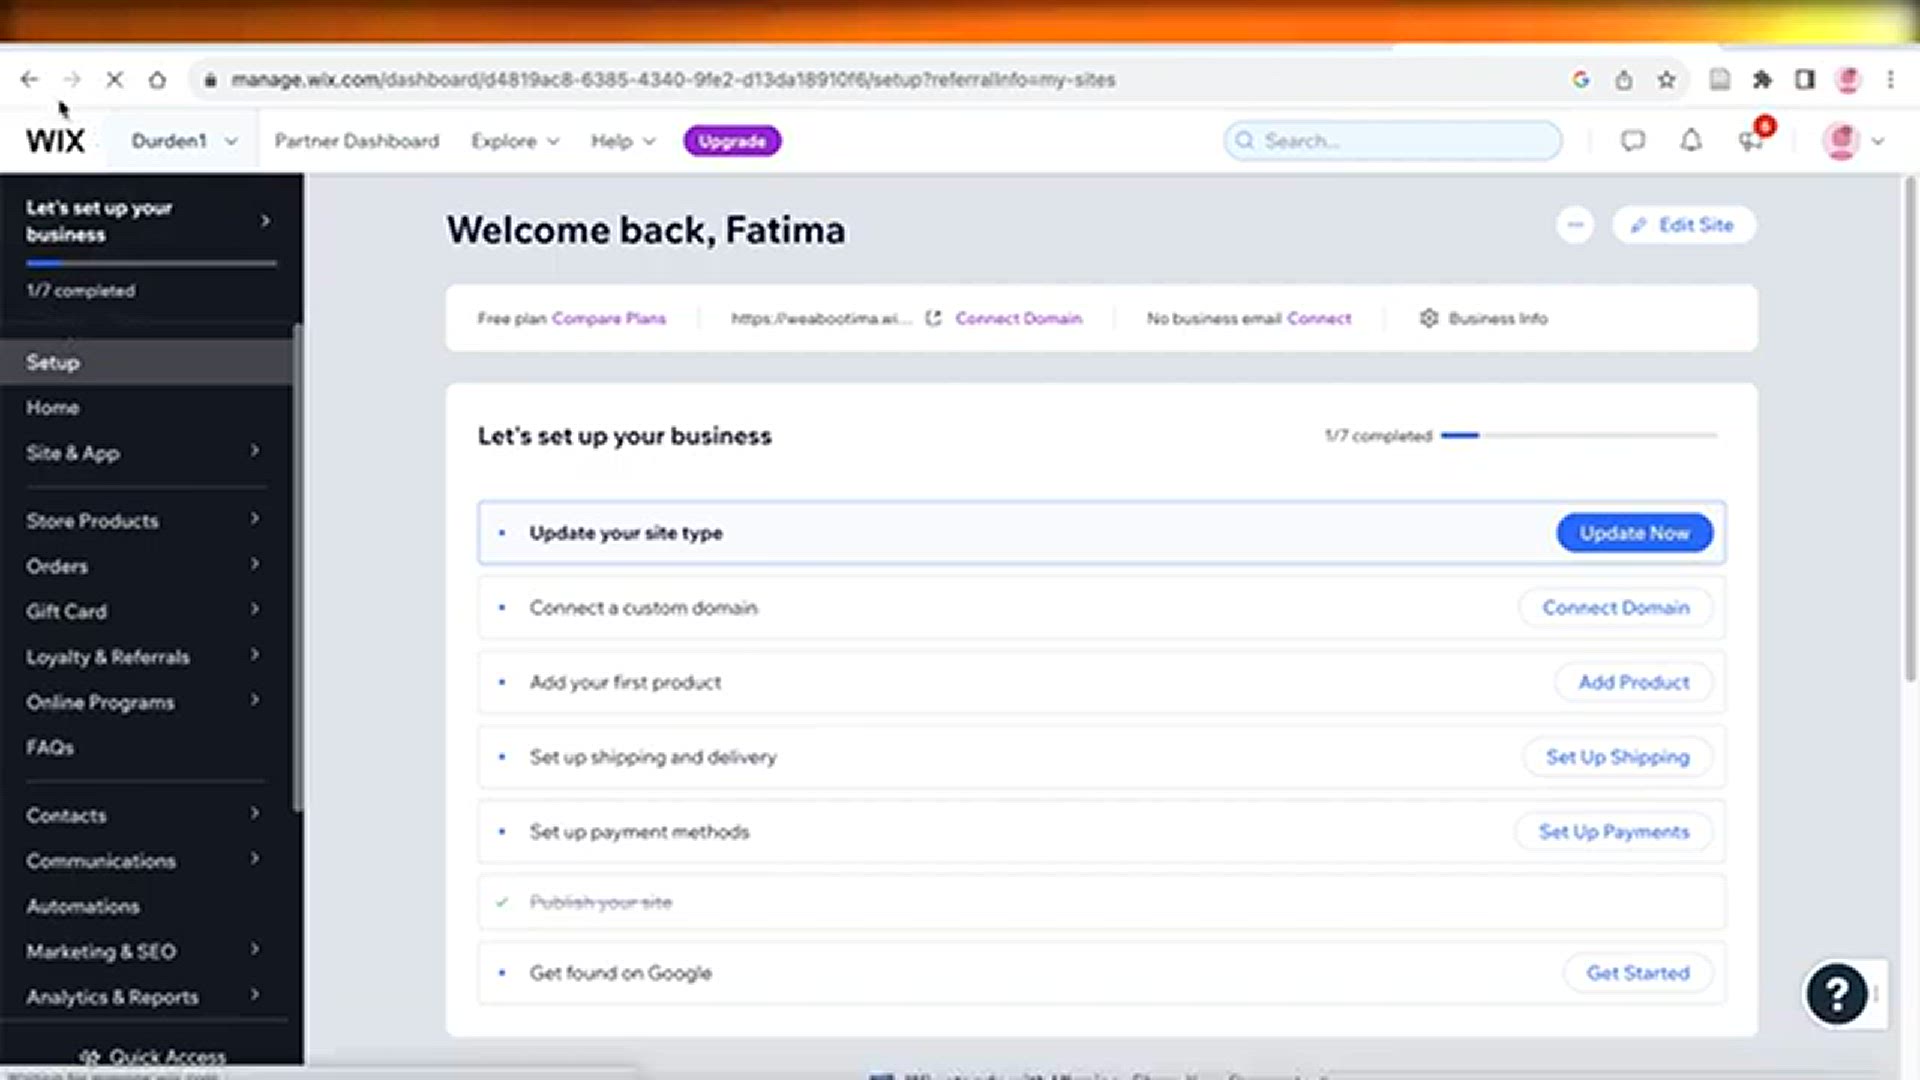This screenshot has width=1920, height=1080.
Task: Expand the Explore menu
Action: click(x=514, y=141)
